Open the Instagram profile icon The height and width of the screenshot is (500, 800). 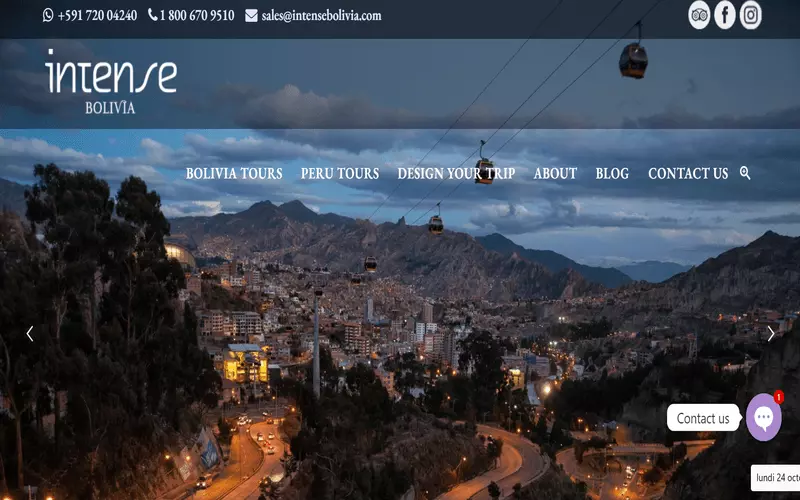tap(751, 15)
